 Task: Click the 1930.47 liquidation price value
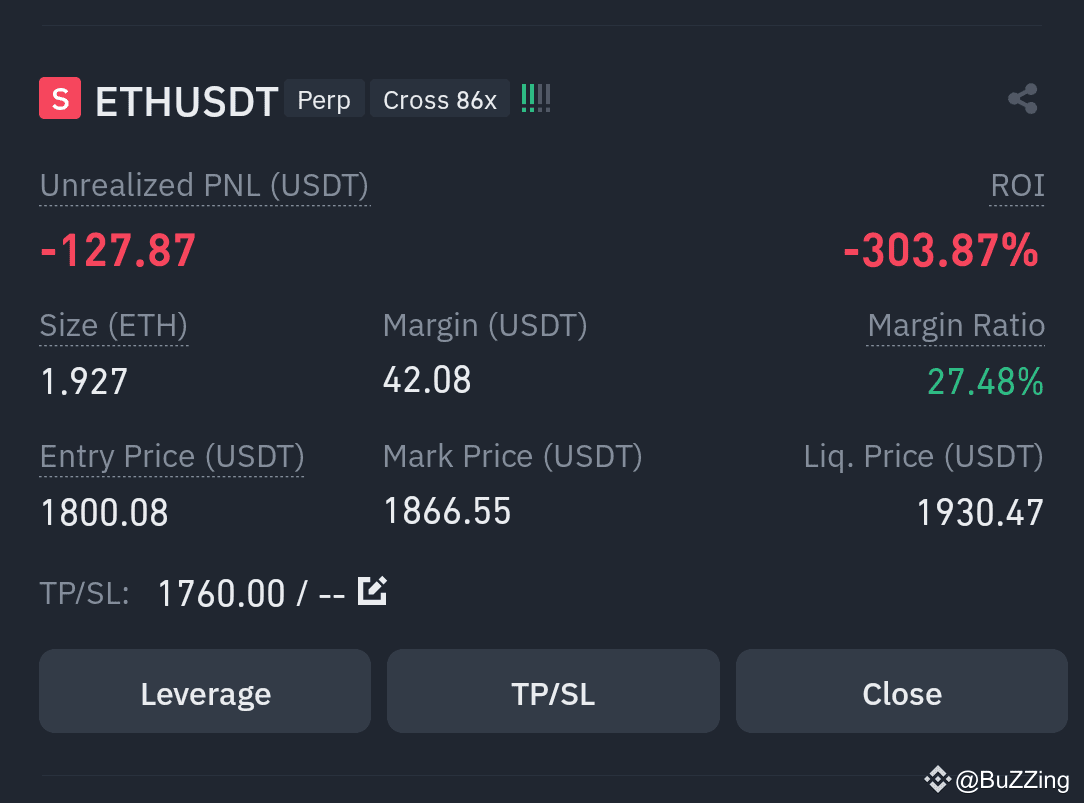980,512
